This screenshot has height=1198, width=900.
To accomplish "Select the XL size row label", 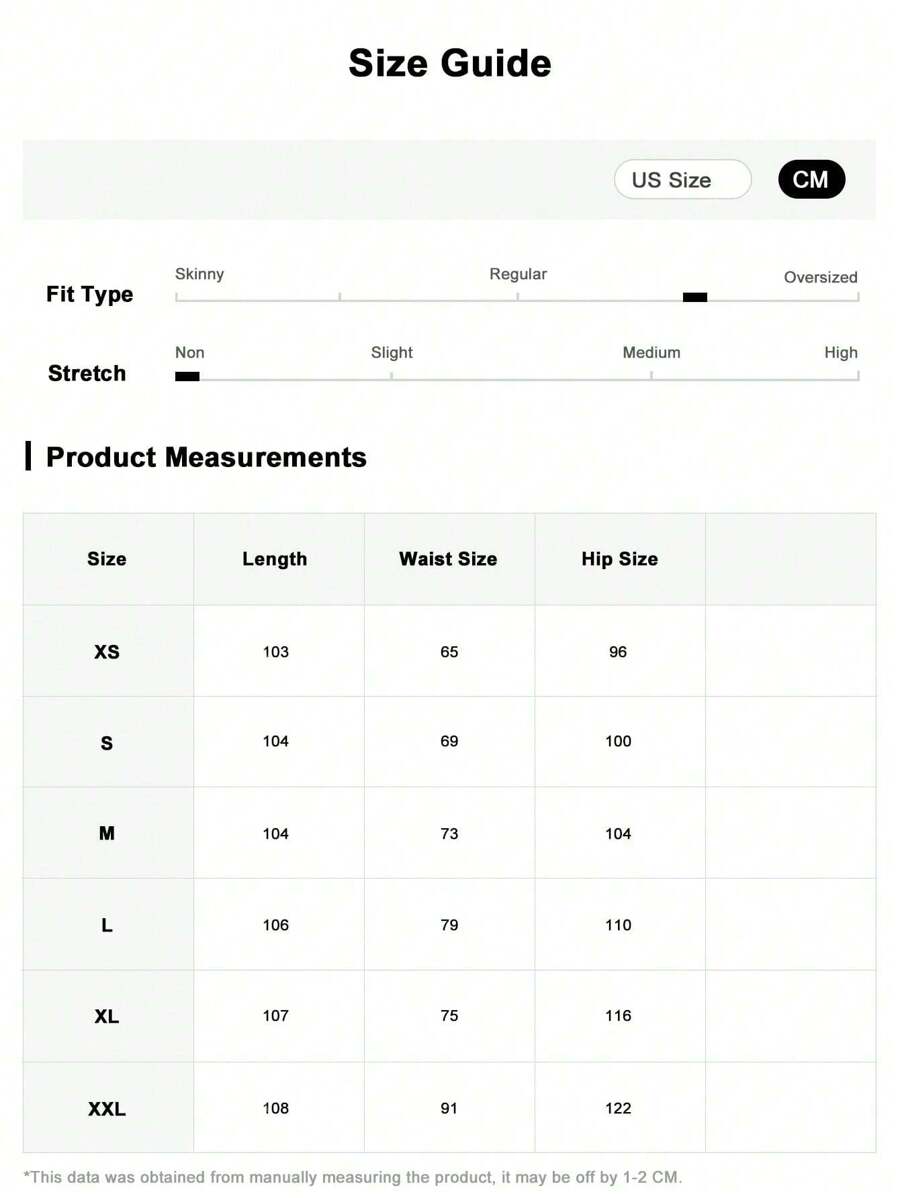I will 107,1016.
